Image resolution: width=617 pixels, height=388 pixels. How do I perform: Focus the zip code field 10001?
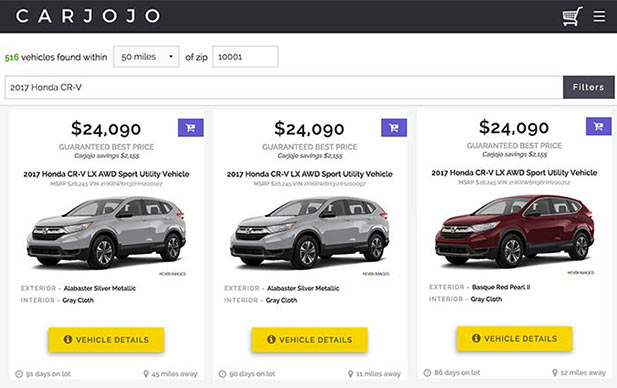[x=245, y=57]
